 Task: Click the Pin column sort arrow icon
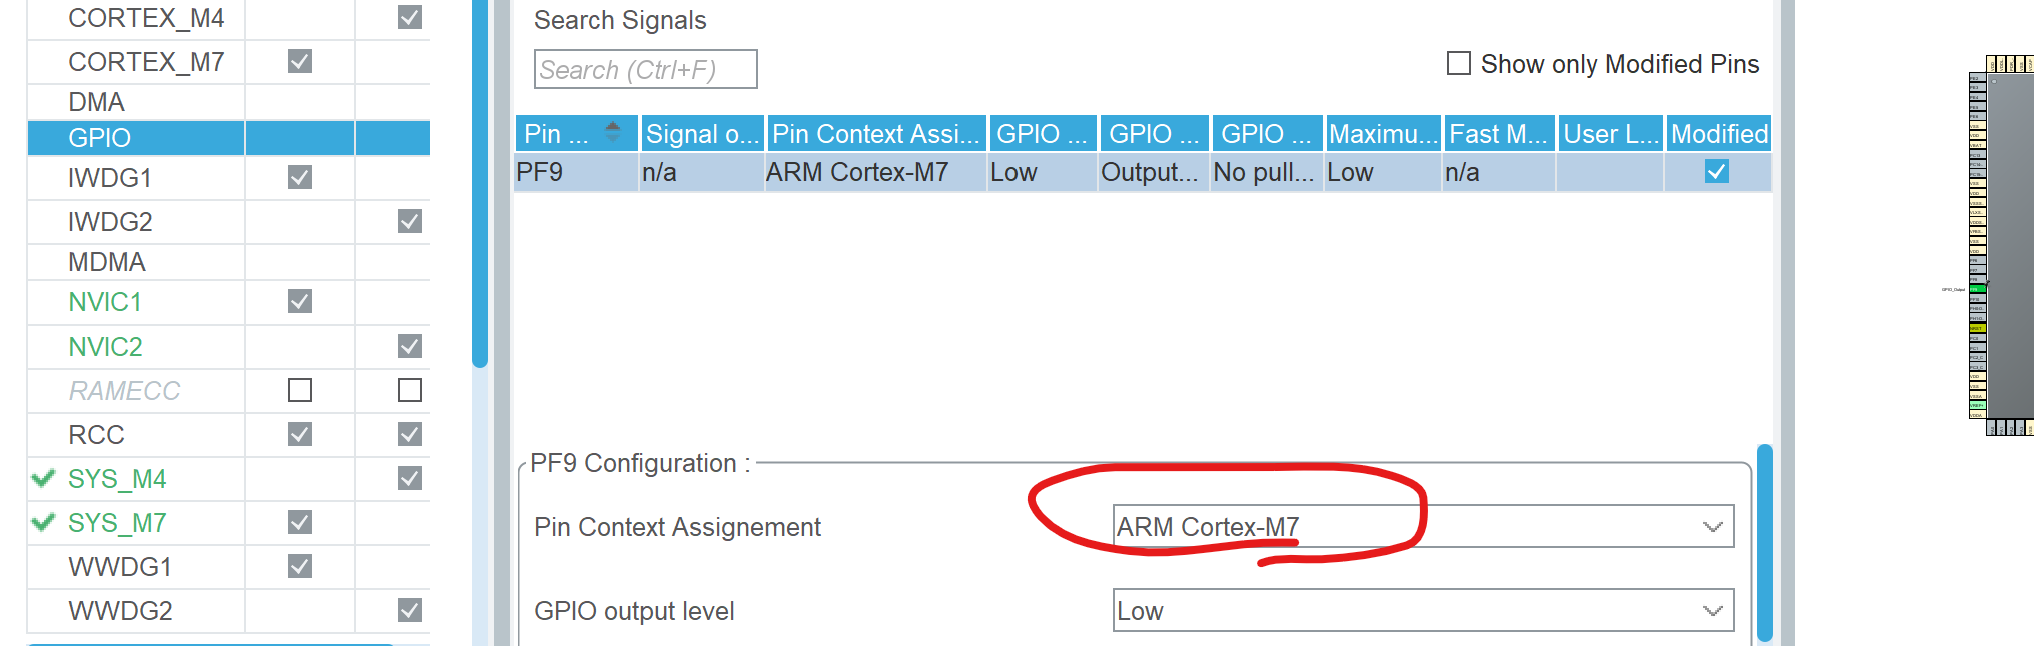[613, 132]
